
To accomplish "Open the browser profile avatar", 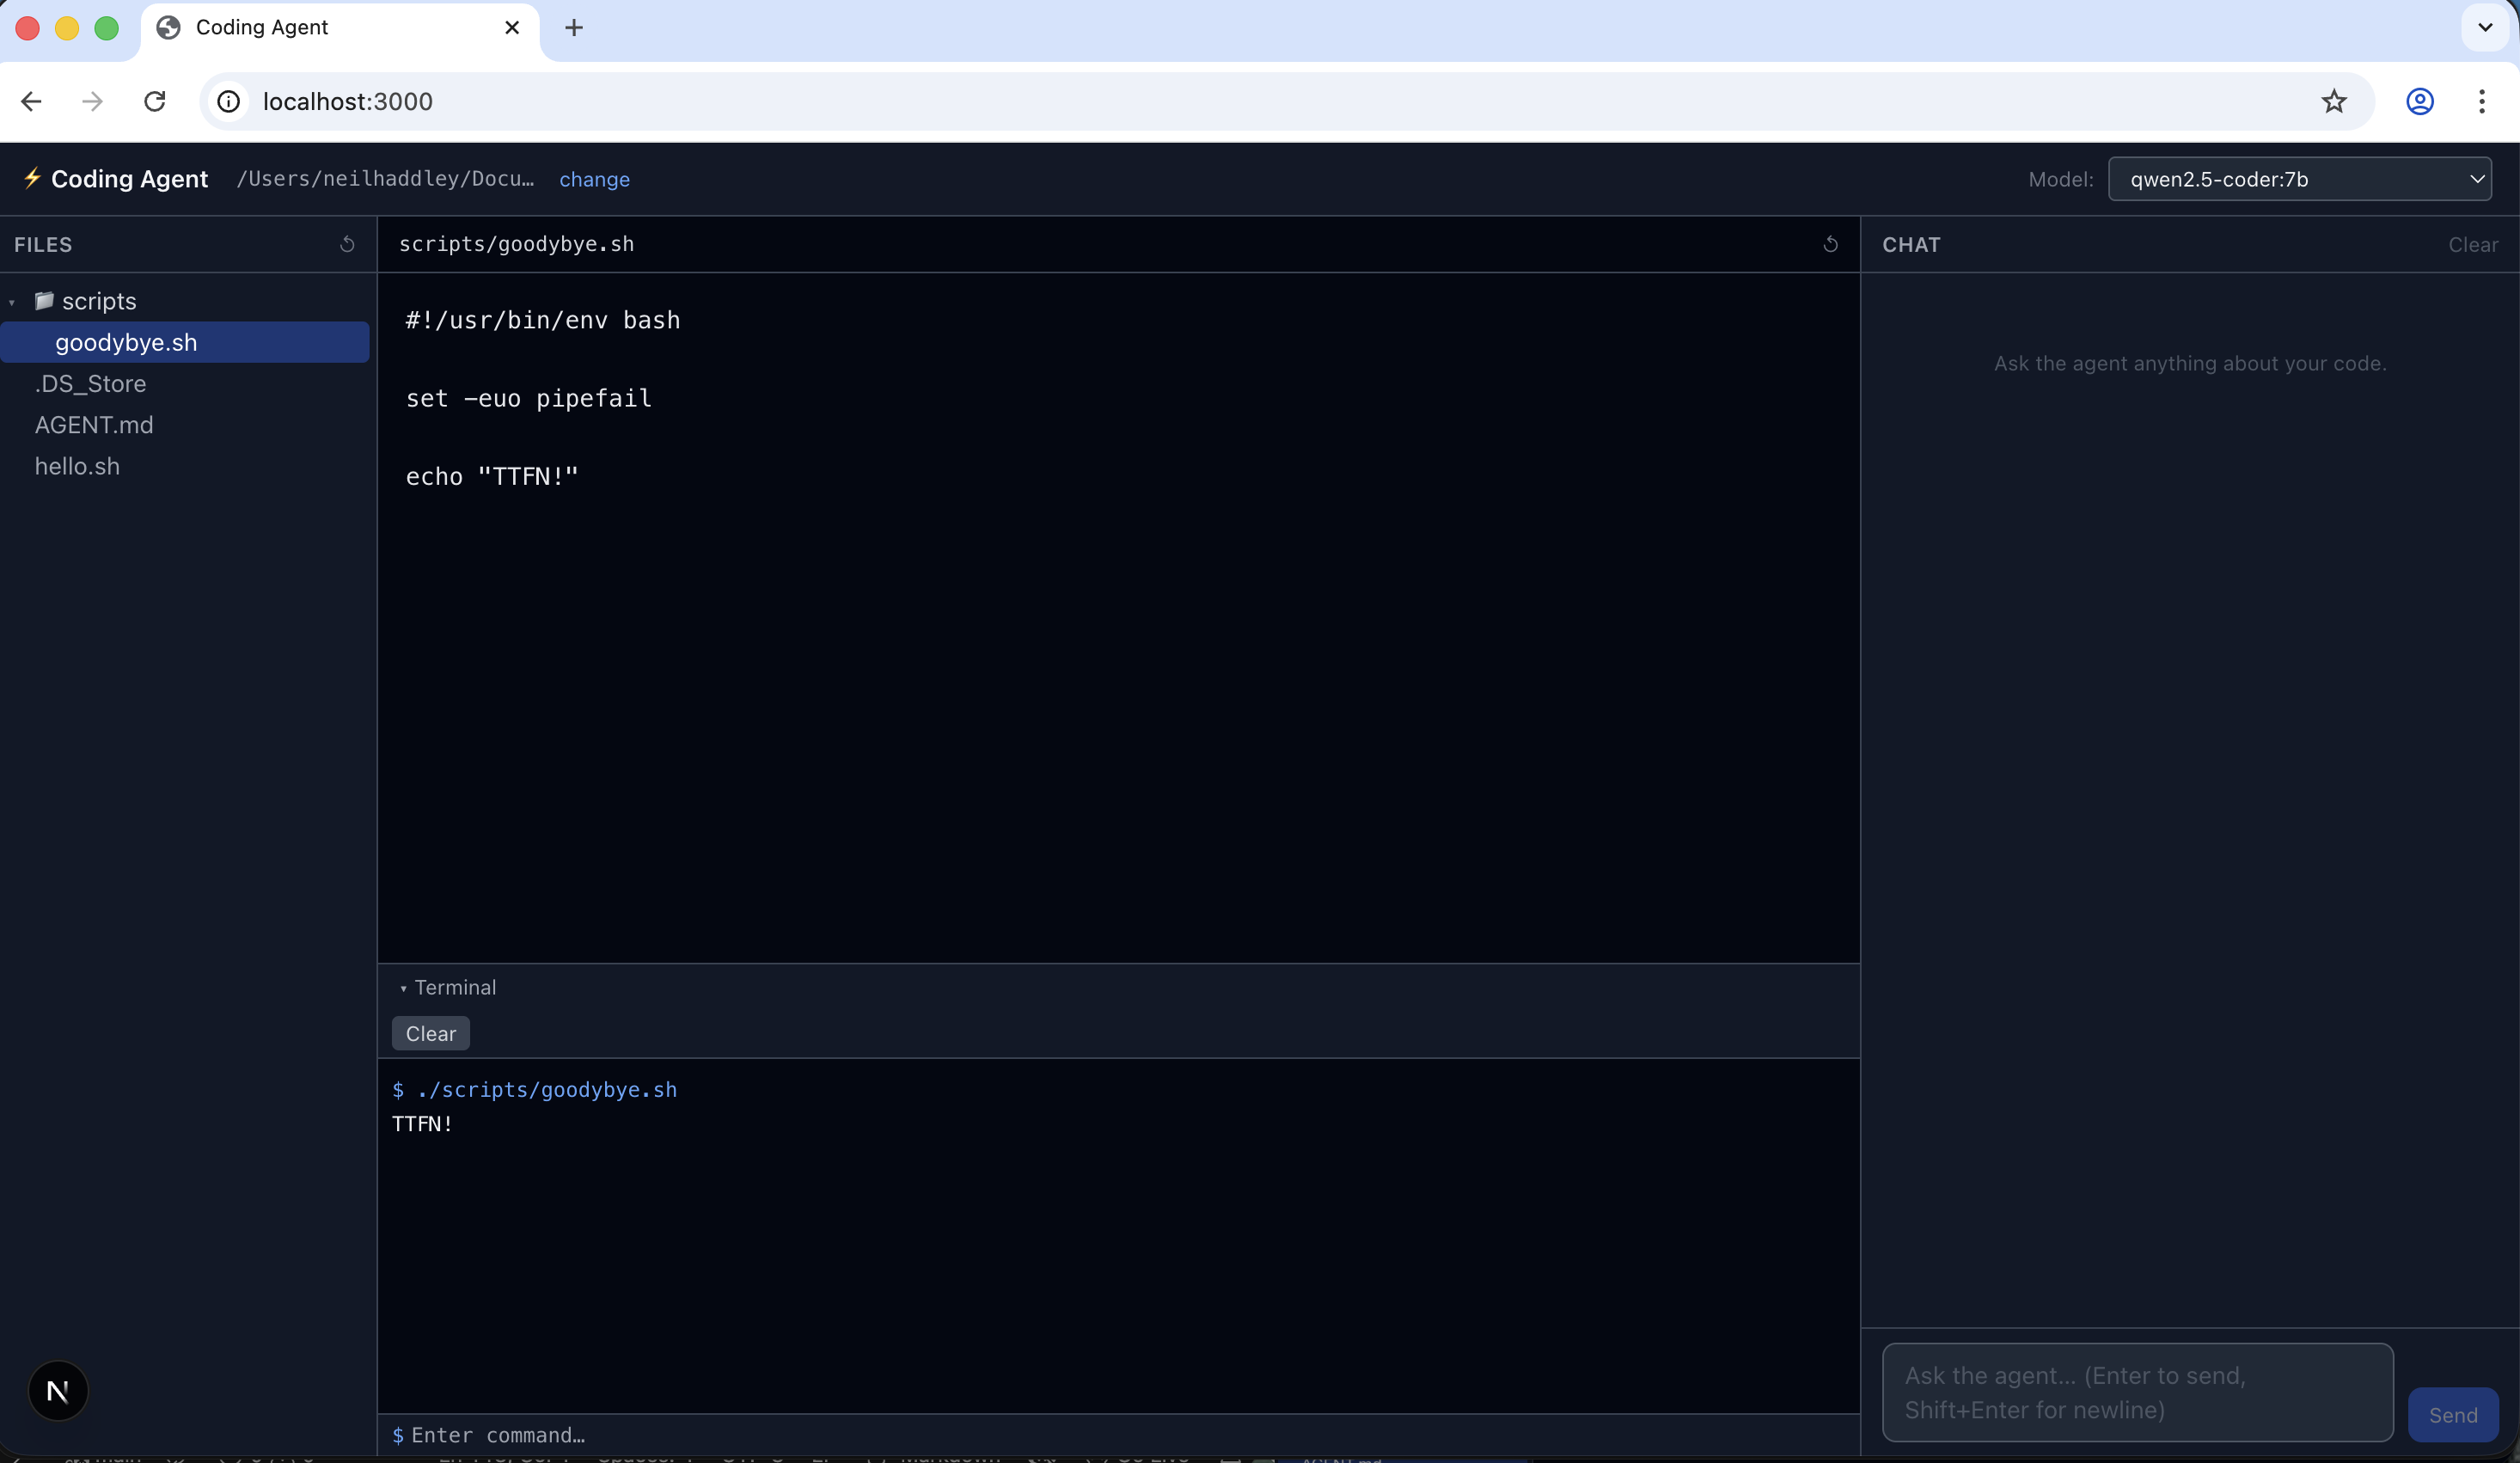I will 2420,101.
